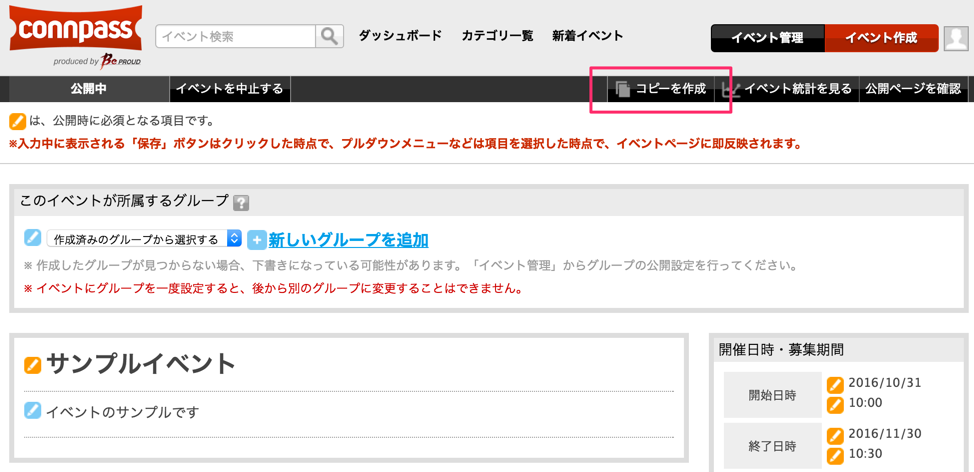This screenshot has height=472, width=974.
Task: Open the user avatar profile icon
Action: pyautogui.click(x=955, y=38)
